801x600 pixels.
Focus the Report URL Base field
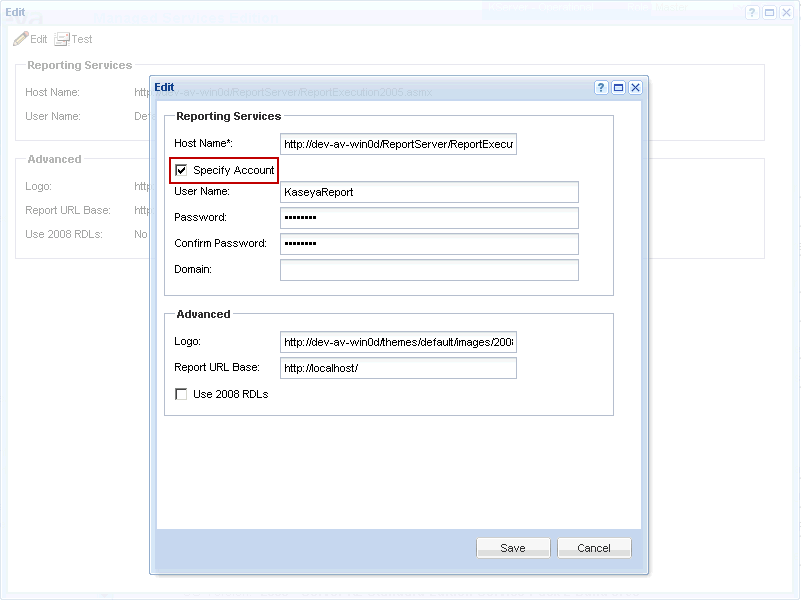(x=398, y=368)
